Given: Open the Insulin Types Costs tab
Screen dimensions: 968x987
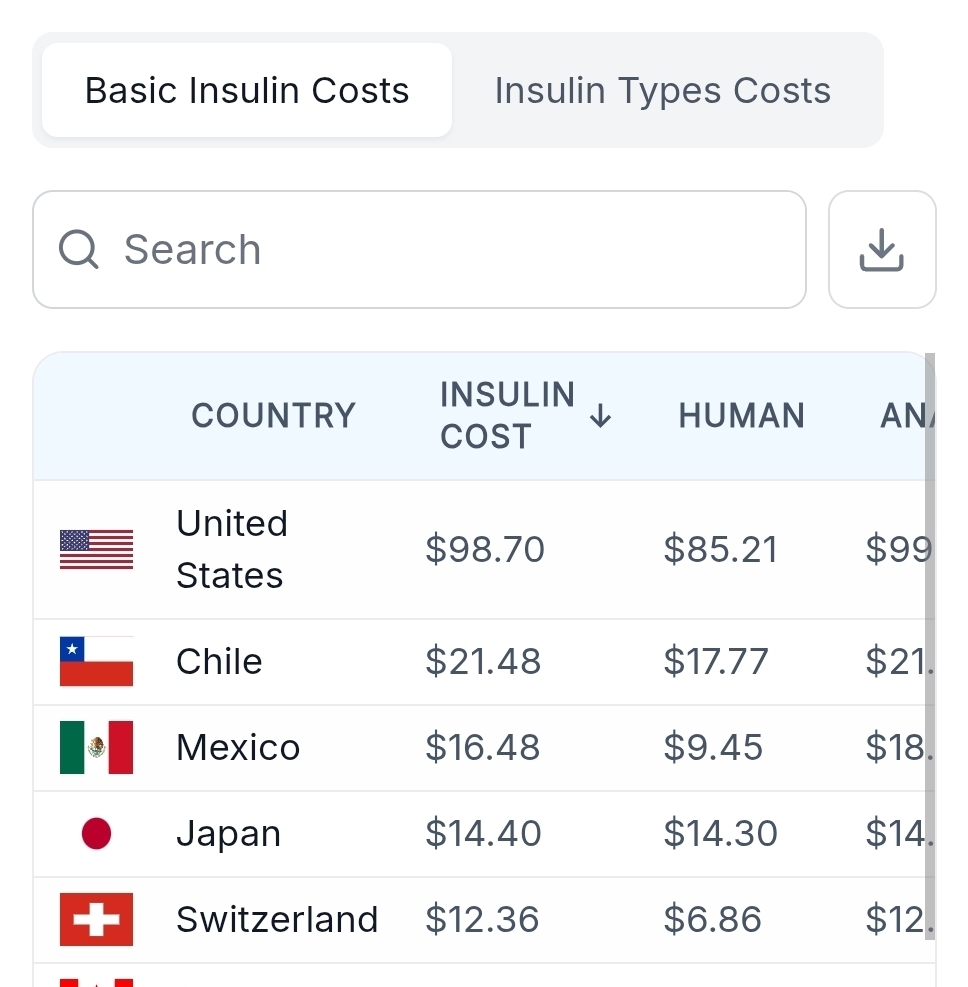Looking at the screenshot, I should click(x=662, y=90).
